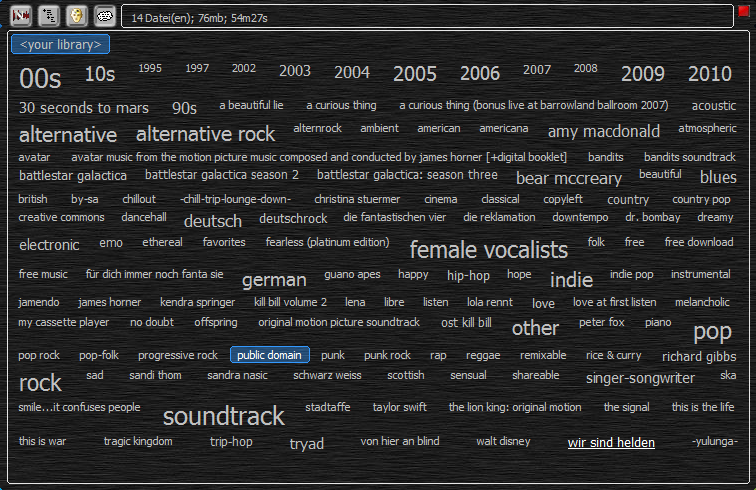
Task: Open the underlined wir sind helden tag
Action: click(x=611, y=442)
